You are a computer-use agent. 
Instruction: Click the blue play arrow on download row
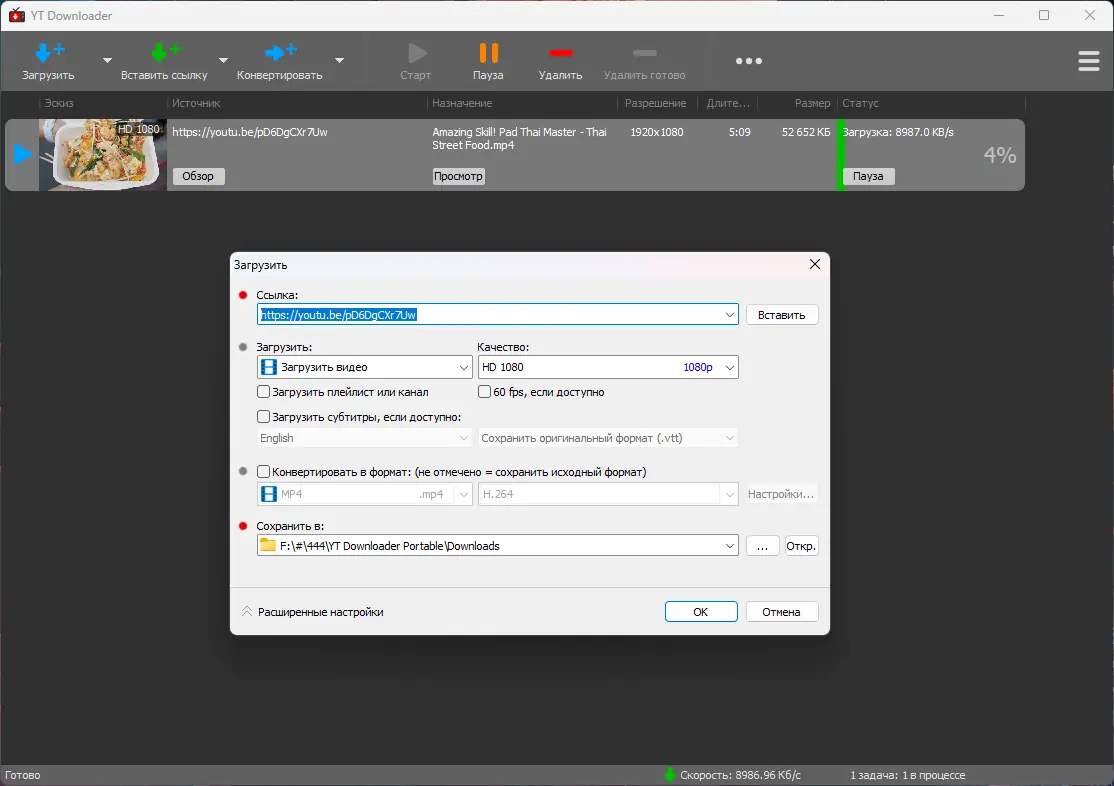(22, 154)
